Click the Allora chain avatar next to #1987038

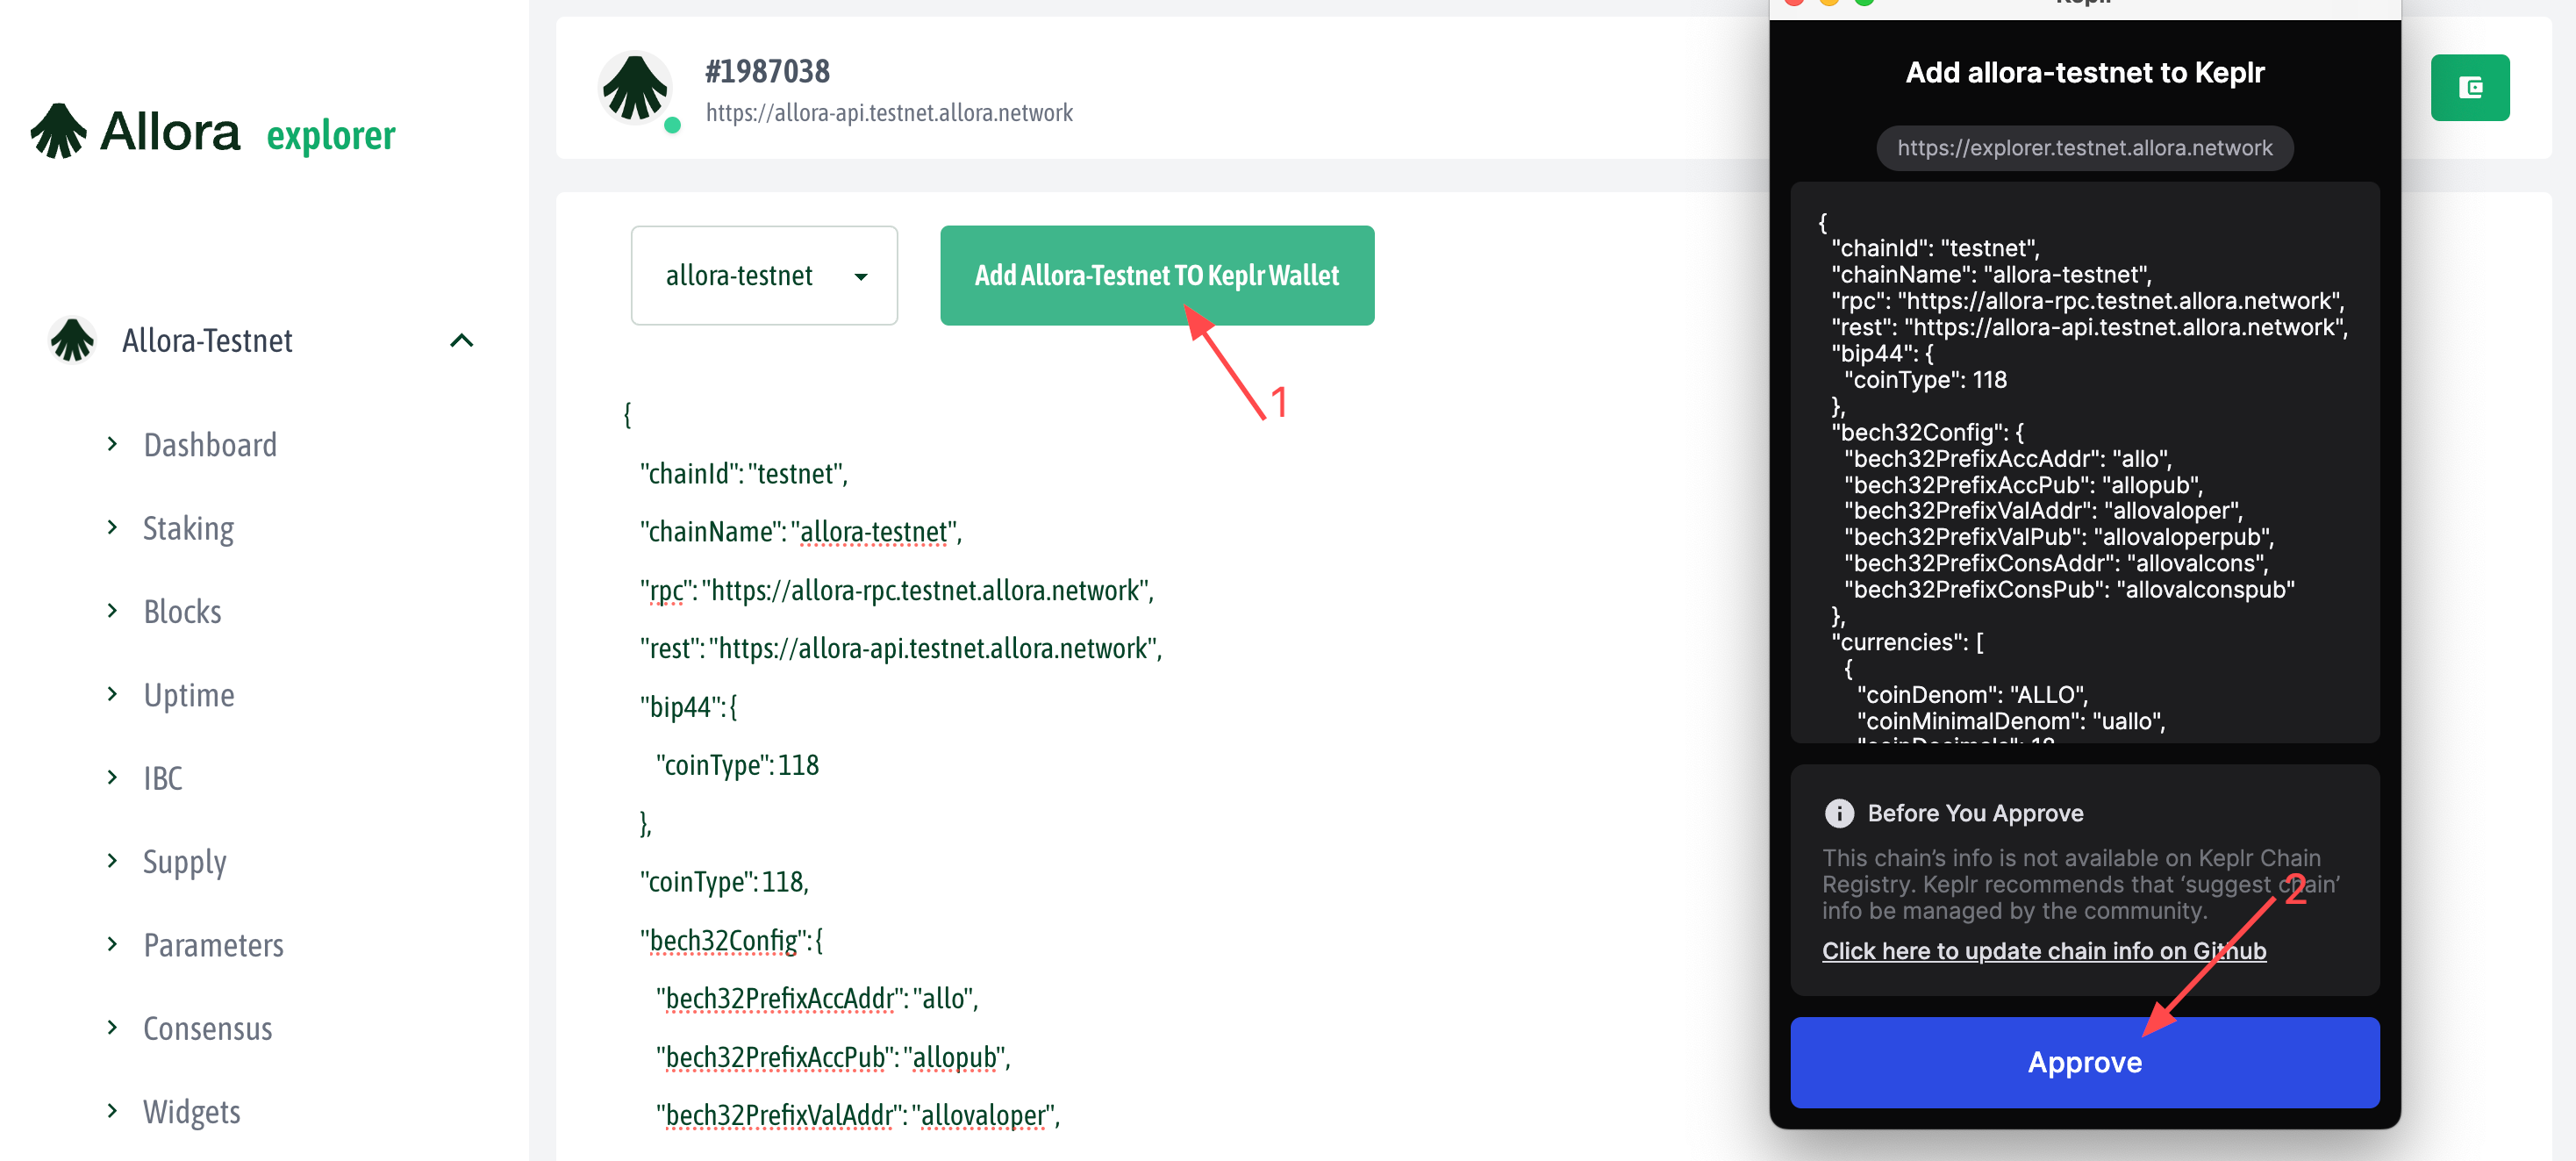(635, 88)
